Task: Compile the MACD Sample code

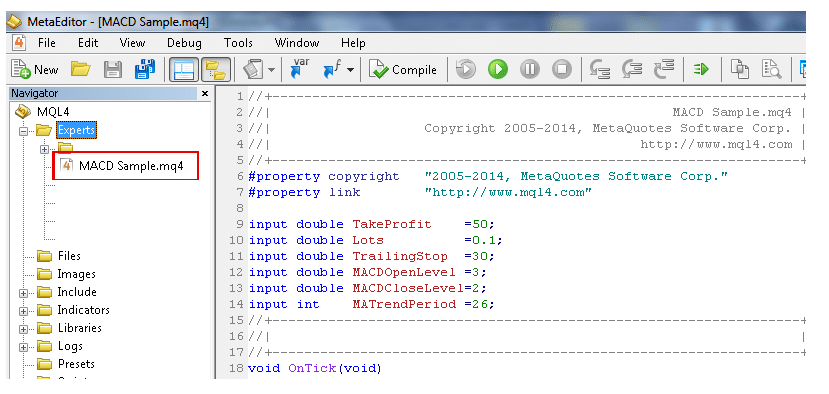Action: tap(403, 69)
